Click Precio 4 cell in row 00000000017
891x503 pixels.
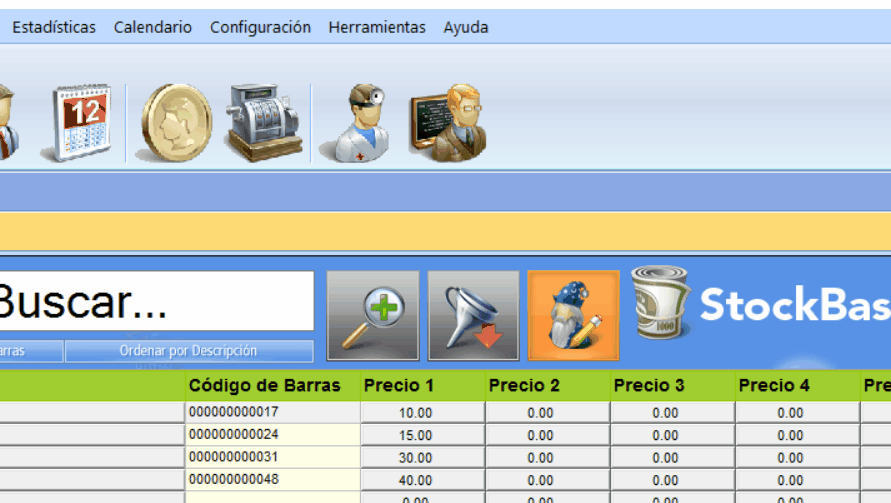(x=798, y=413)
